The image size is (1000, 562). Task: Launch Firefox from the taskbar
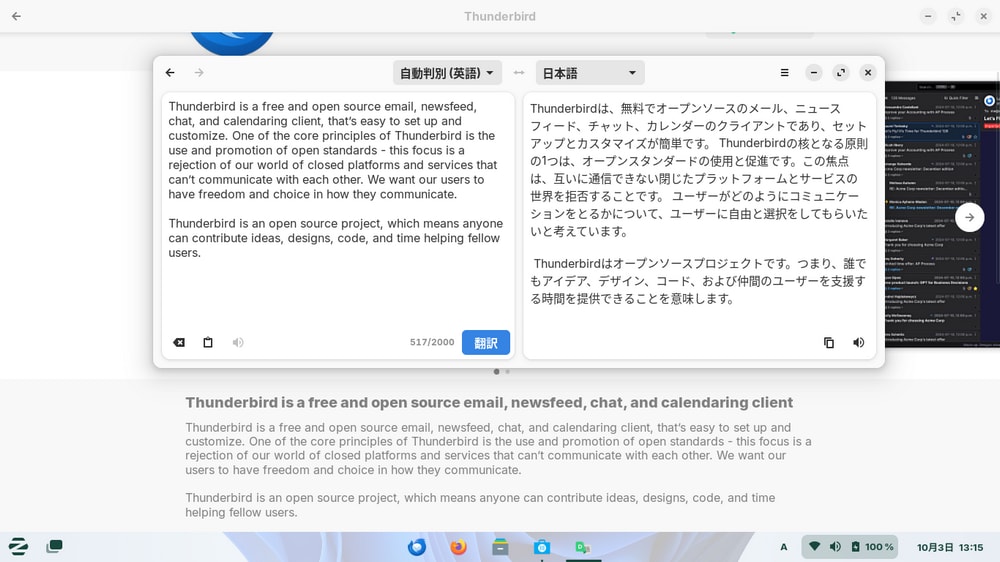pyautogui.click(x=458, y=547)
